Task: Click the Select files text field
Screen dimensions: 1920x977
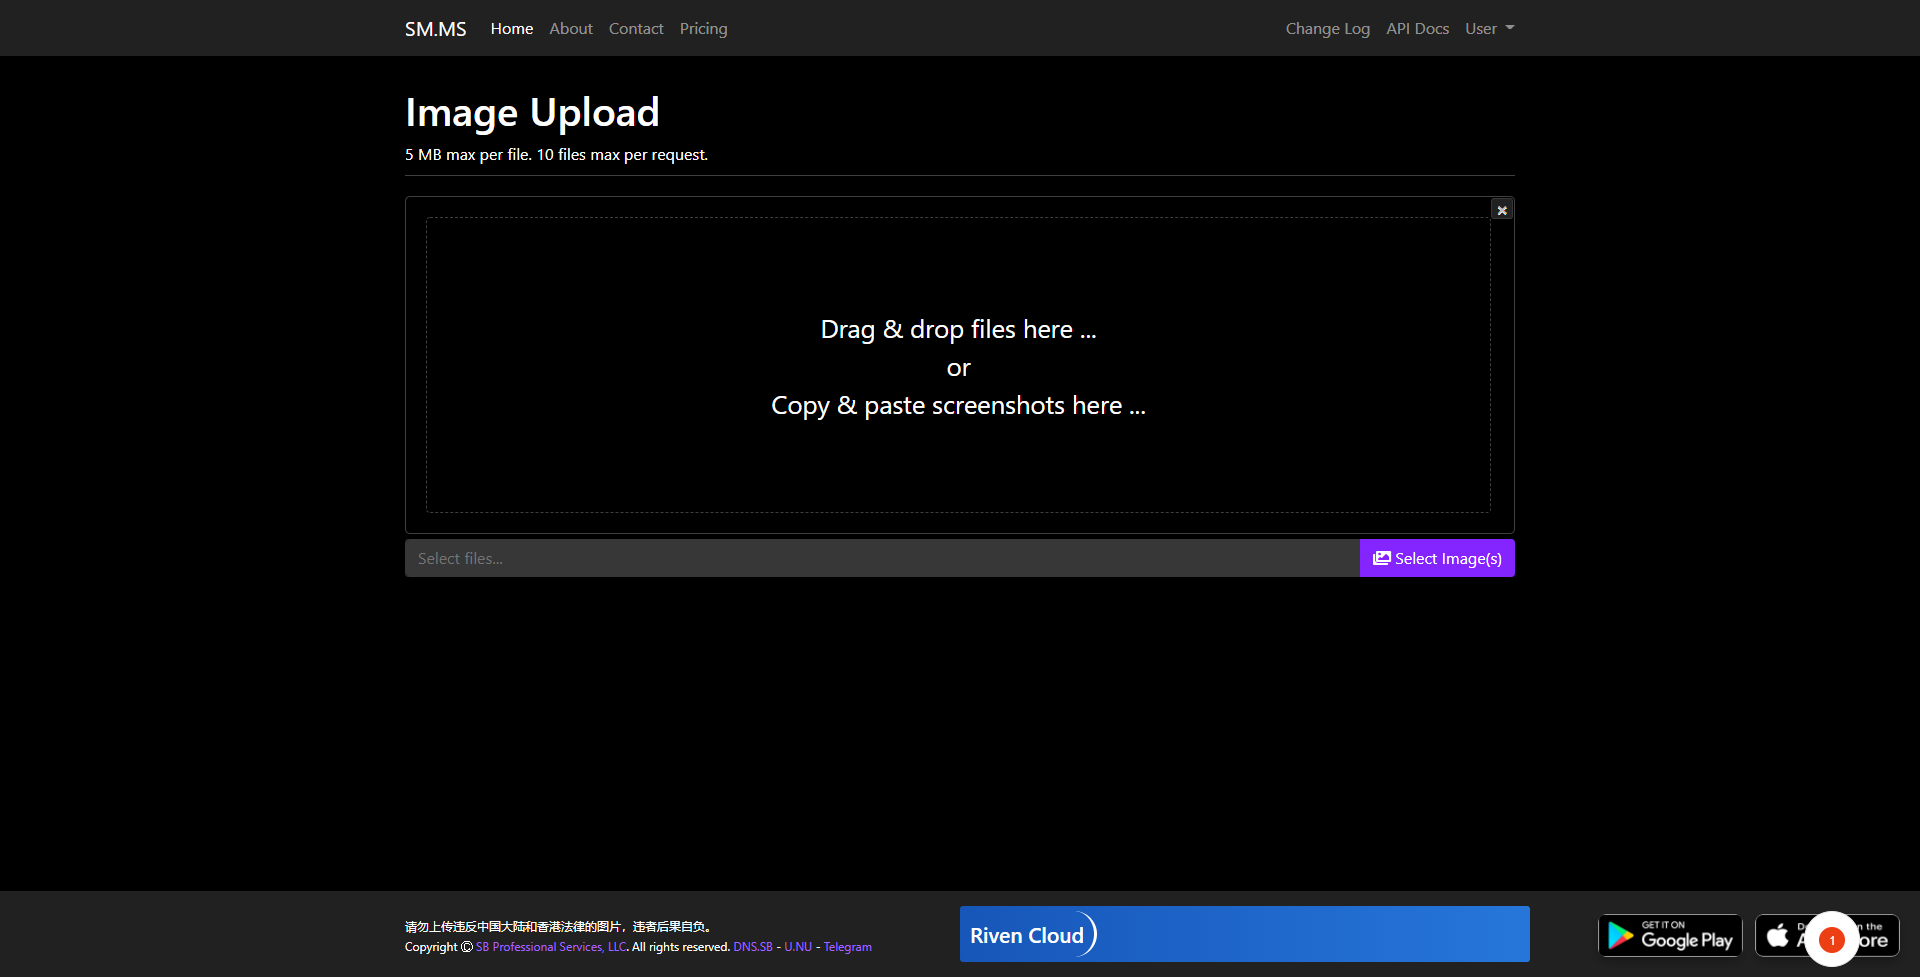Action: point(881,559)
